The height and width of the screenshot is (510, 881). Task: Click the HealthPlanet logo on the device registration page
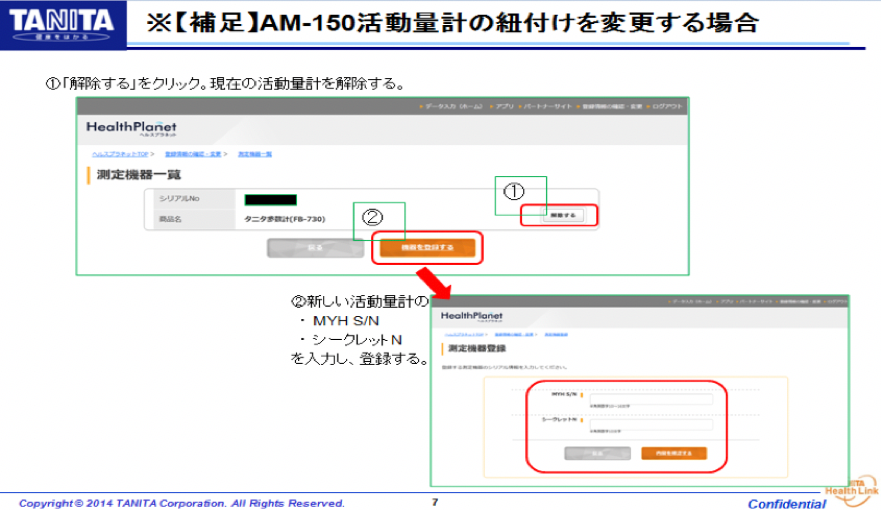click(x=471, y=317)
